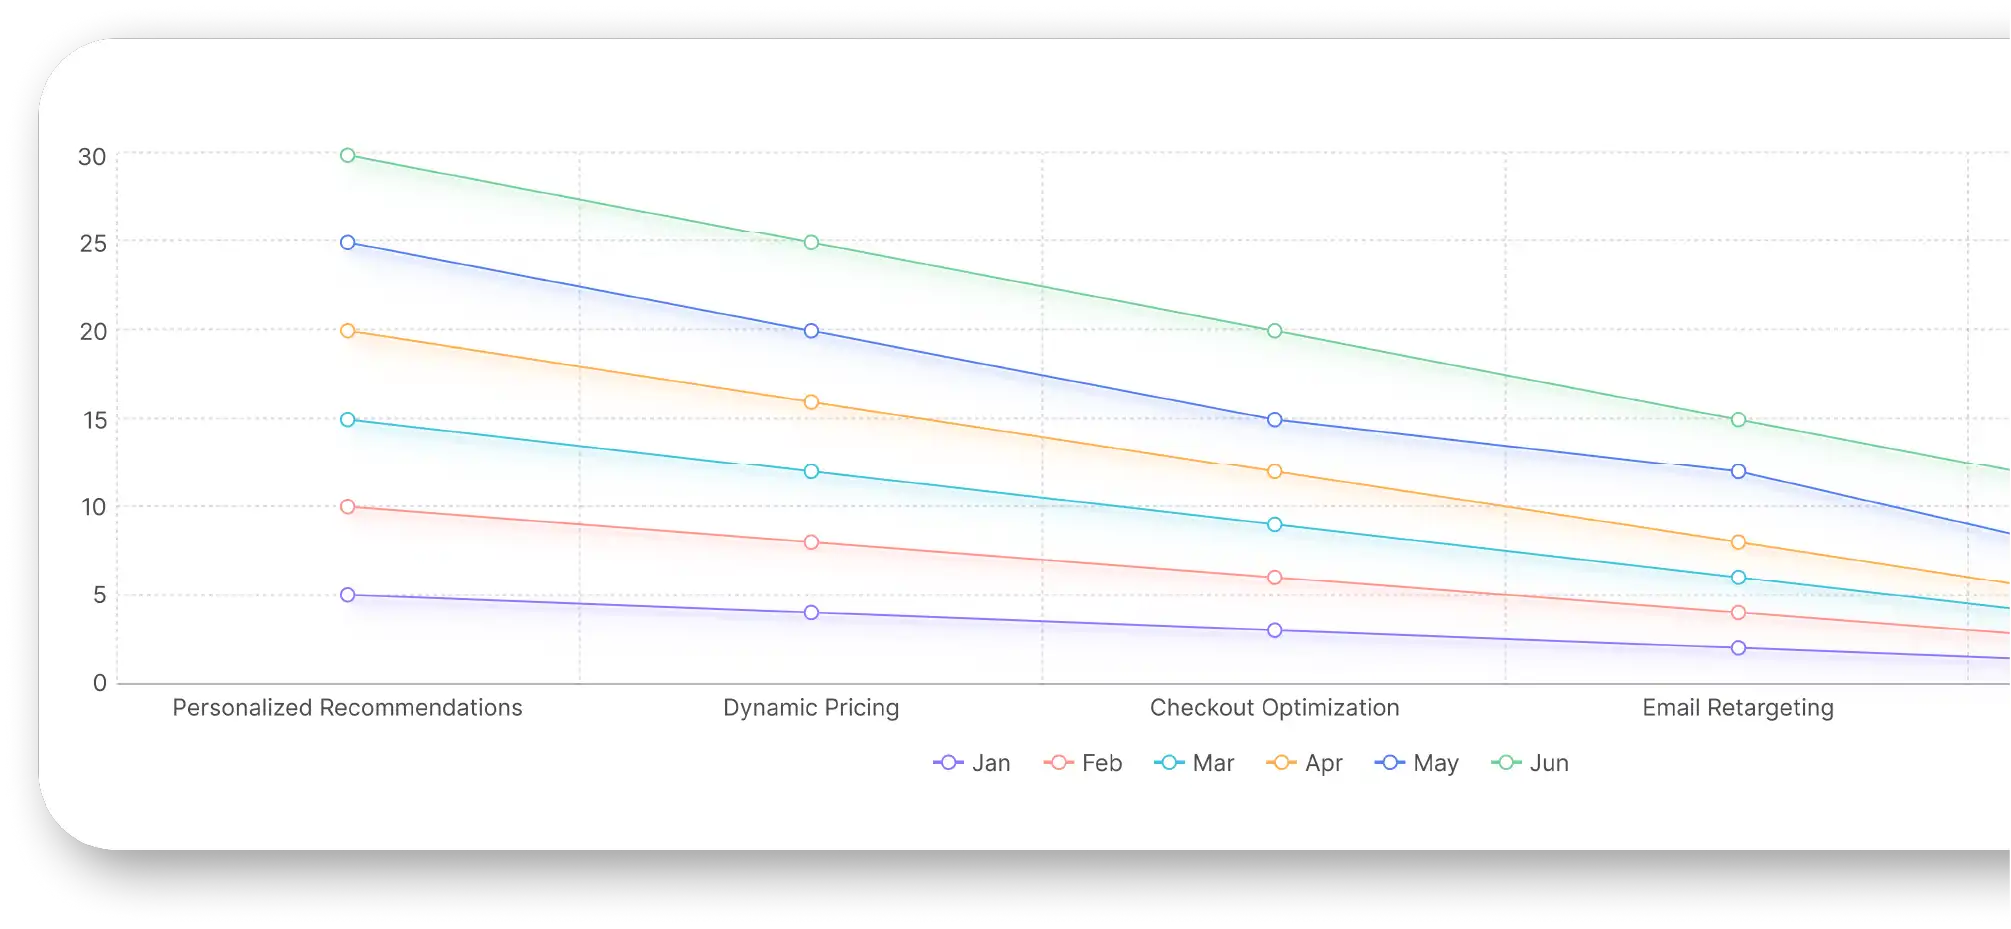Click Jun data point at Personalized Recommendations

point(348,155)
